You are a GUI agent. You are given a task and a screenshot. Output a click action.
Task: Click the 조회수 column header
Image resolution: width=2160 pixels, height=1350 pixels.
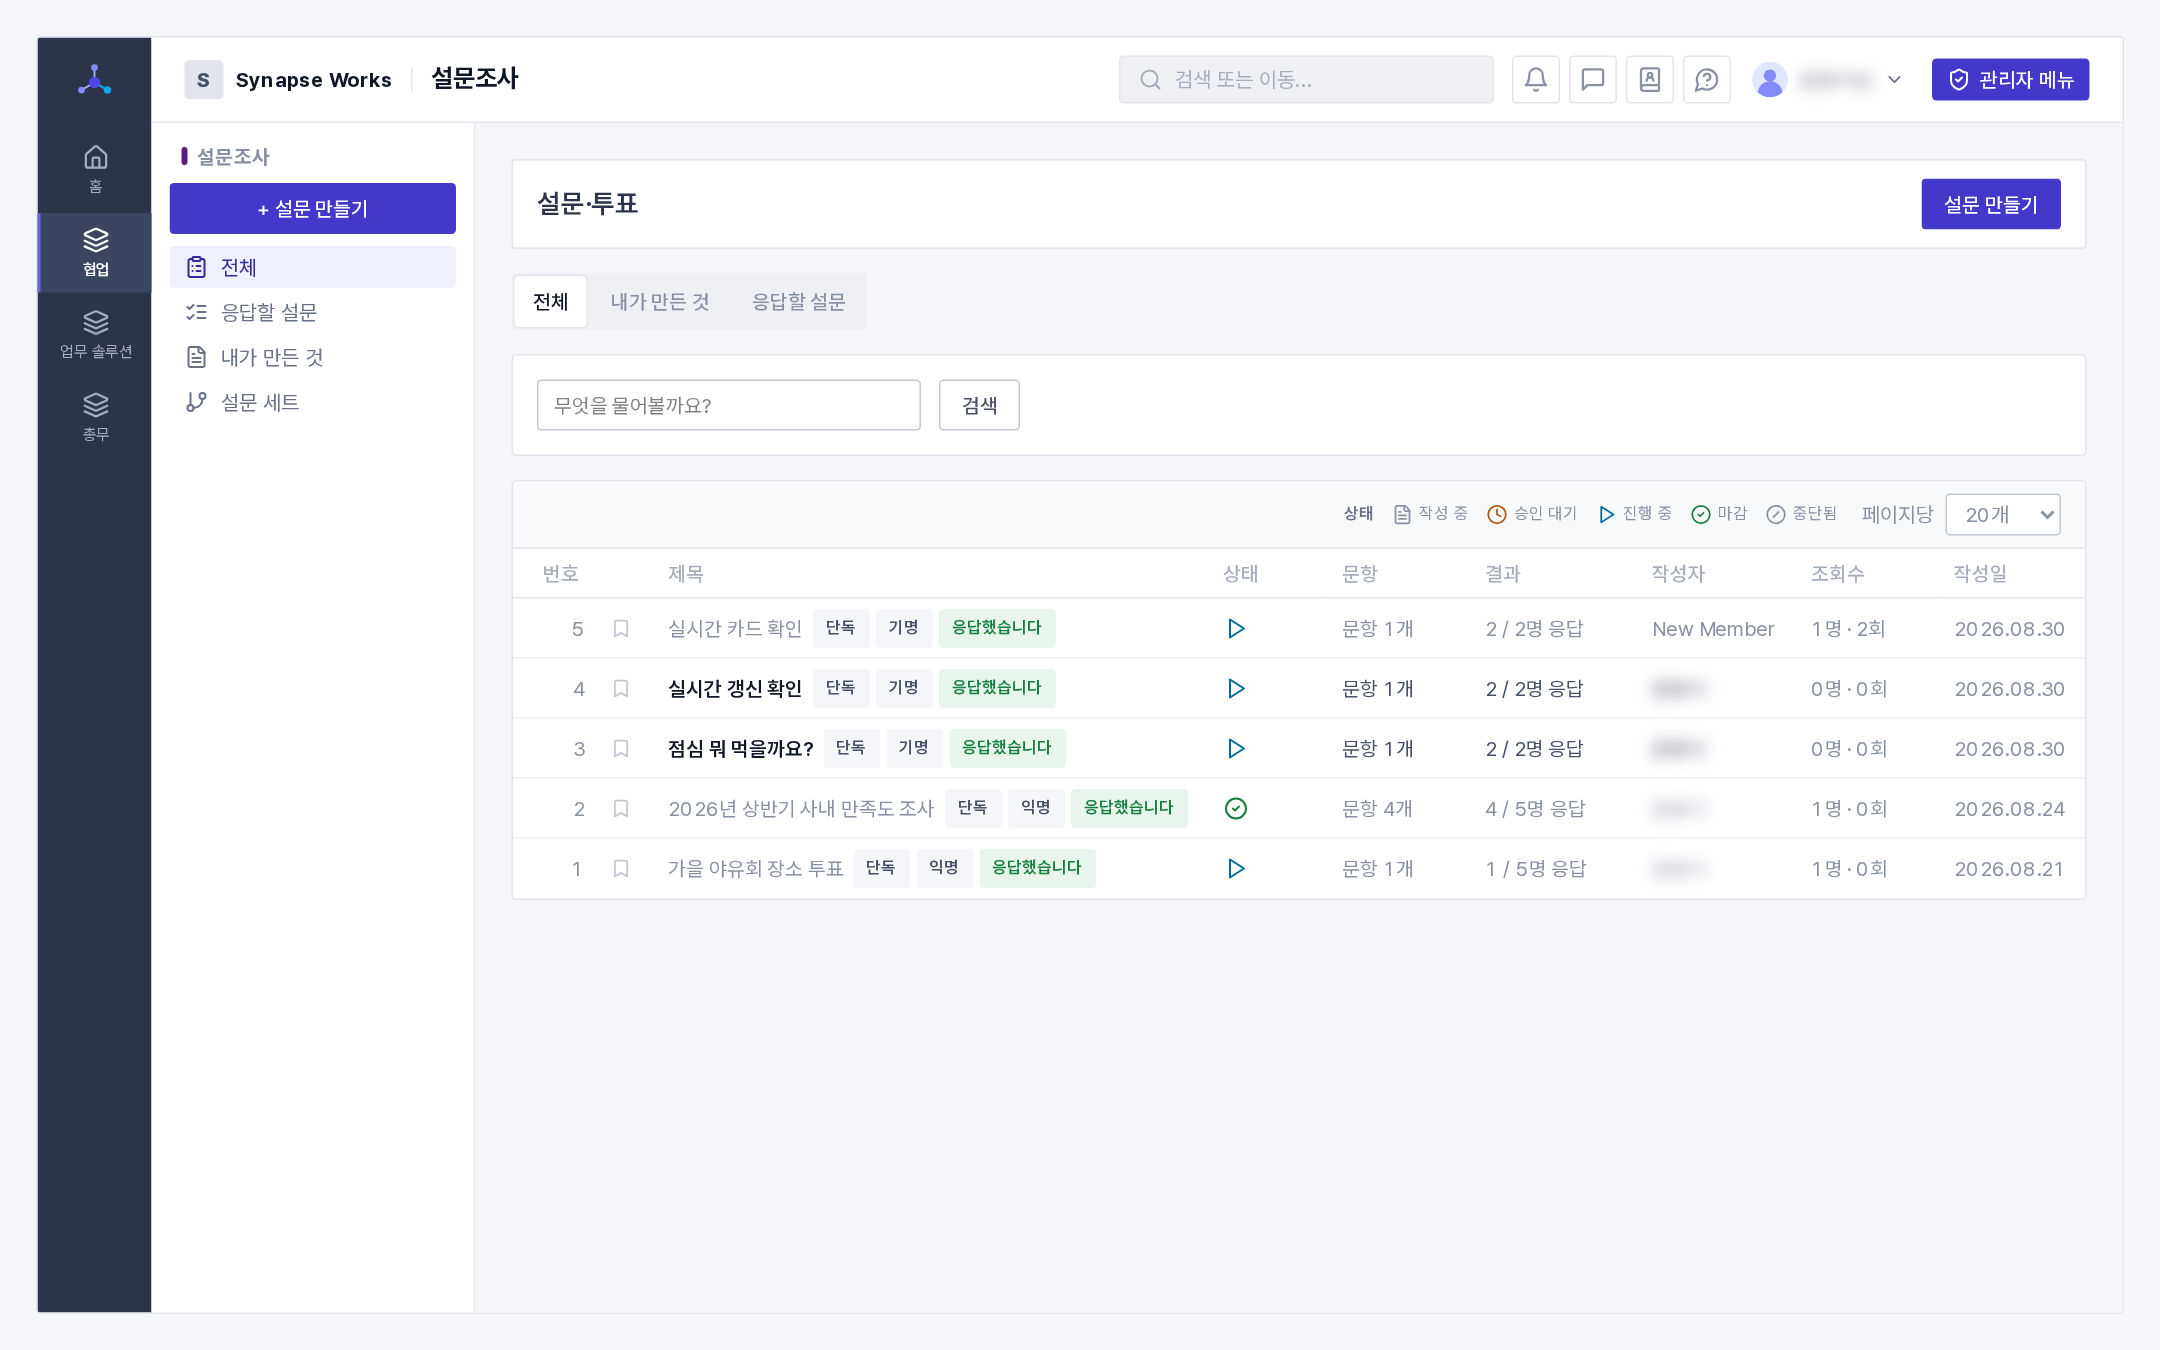click(x=1838, y=574)
